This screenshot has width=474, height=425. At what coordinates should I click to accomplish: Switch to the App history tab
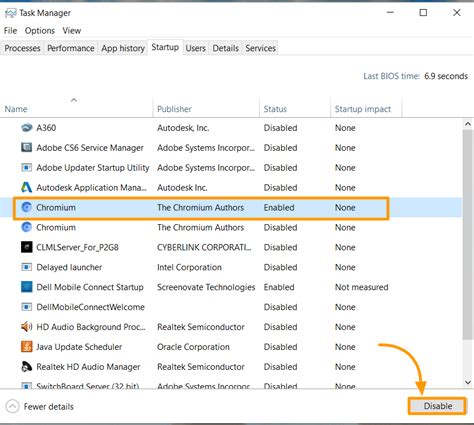pos(123,48)
